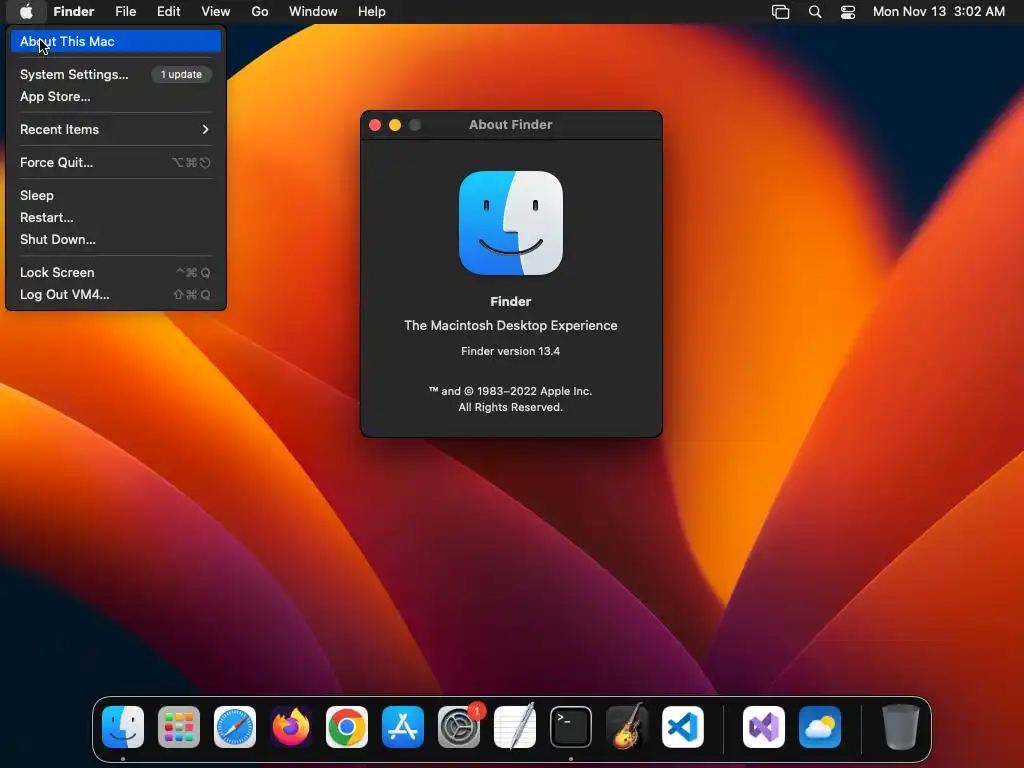The height and width of the screenshot is (768, 1024).
Task: Expand Recent Items submenu
Action: [116, 129]
